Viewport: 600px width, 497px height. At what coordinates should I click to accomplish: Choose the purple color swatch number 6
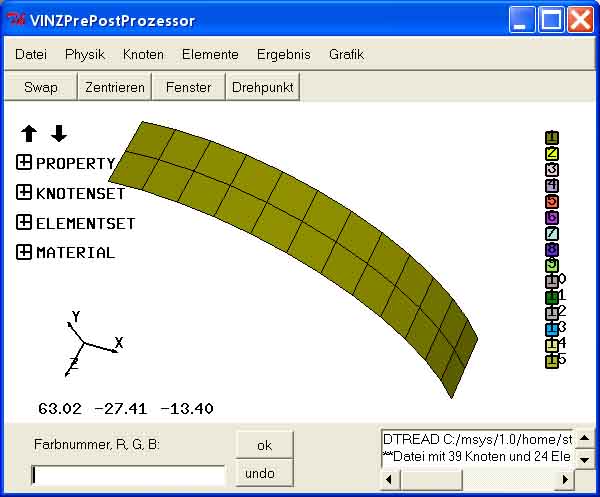pos(552,218)
